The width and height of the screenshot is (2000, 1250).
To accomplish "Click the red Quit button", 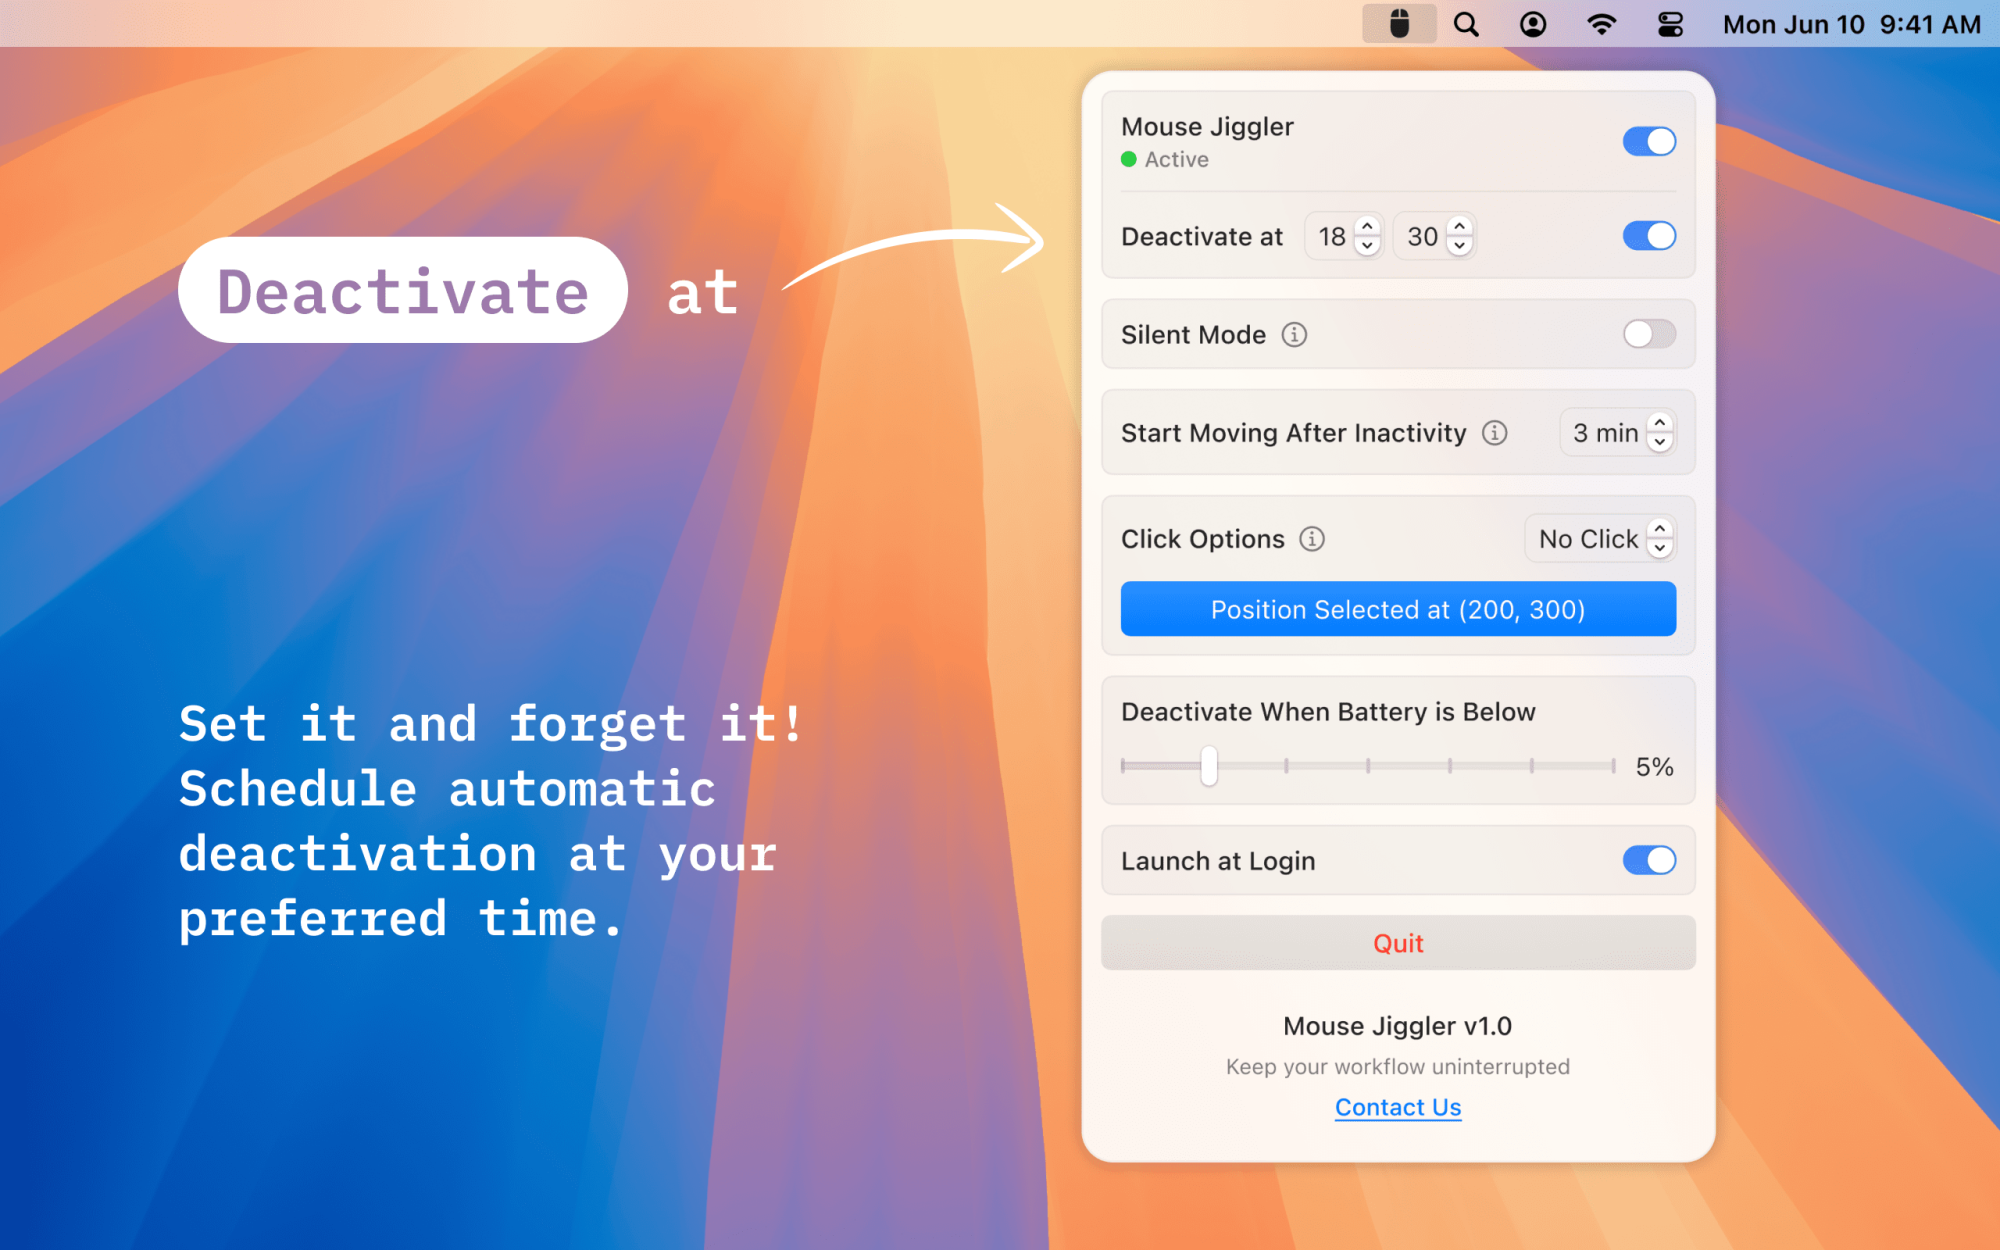I will 1397,943.
